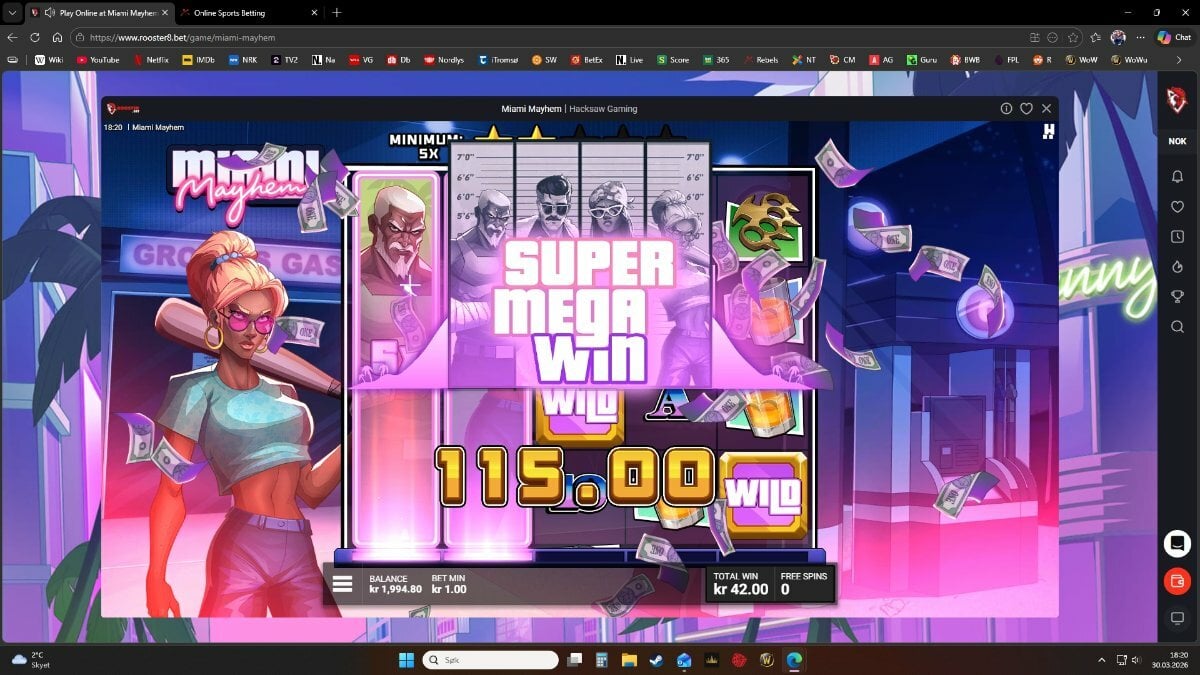Open live chat support bubble
The height and width of the screenshot is (675, 1200).
click(x=1177, y=543)
